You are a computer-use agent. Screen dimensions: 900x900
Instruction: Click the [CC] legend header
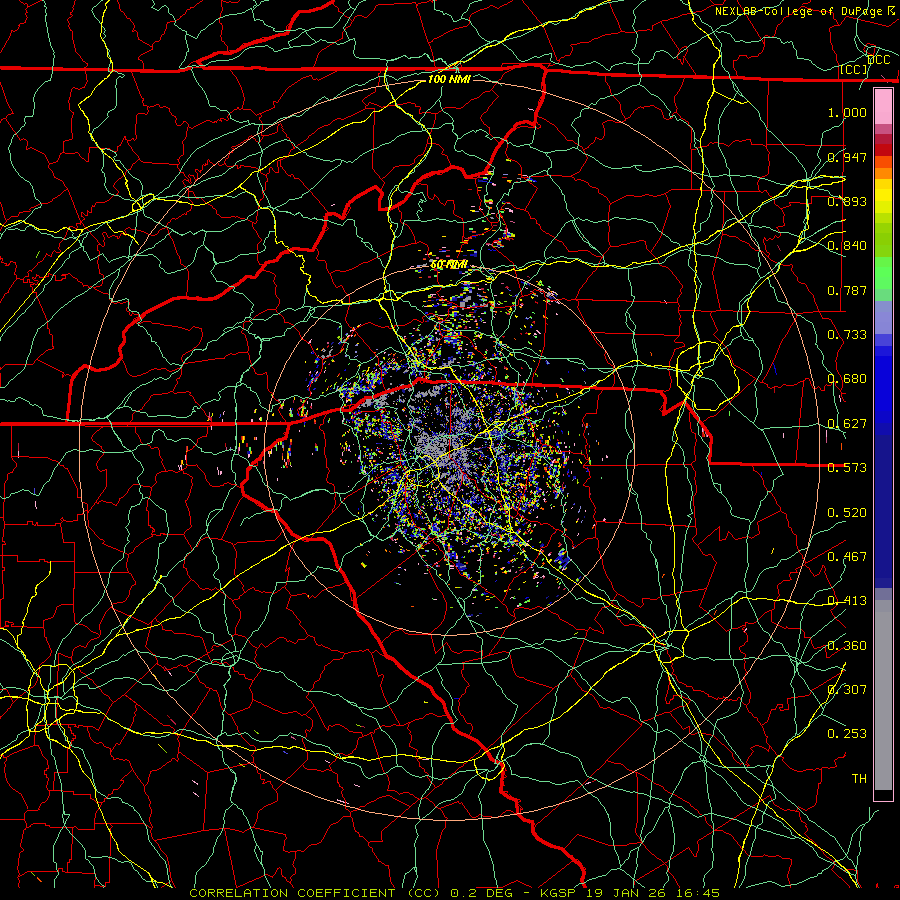tap(853, 69)
